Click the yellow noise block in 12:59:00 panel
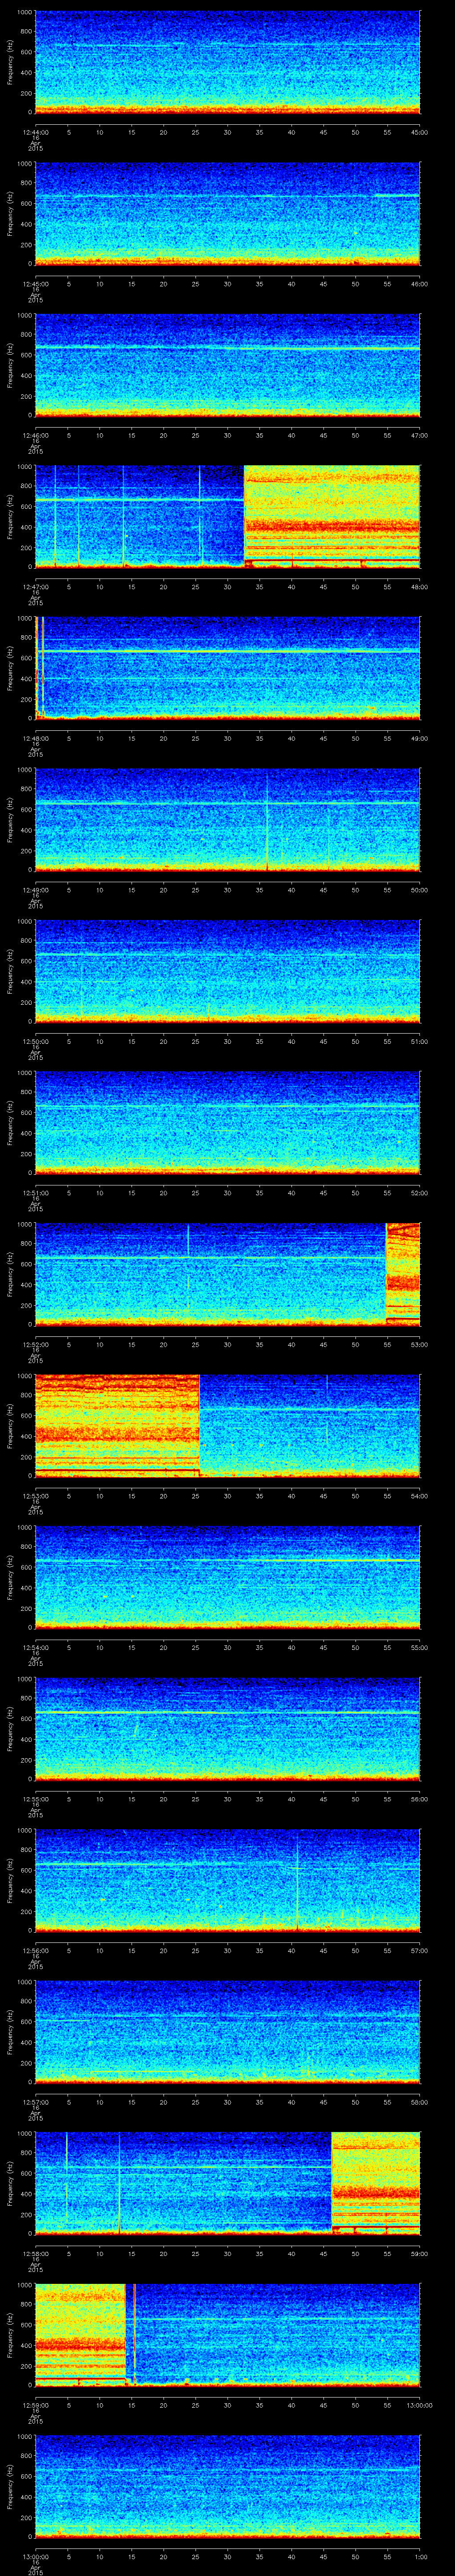This screenshot has height=2576, width=455. (80, 2333)
